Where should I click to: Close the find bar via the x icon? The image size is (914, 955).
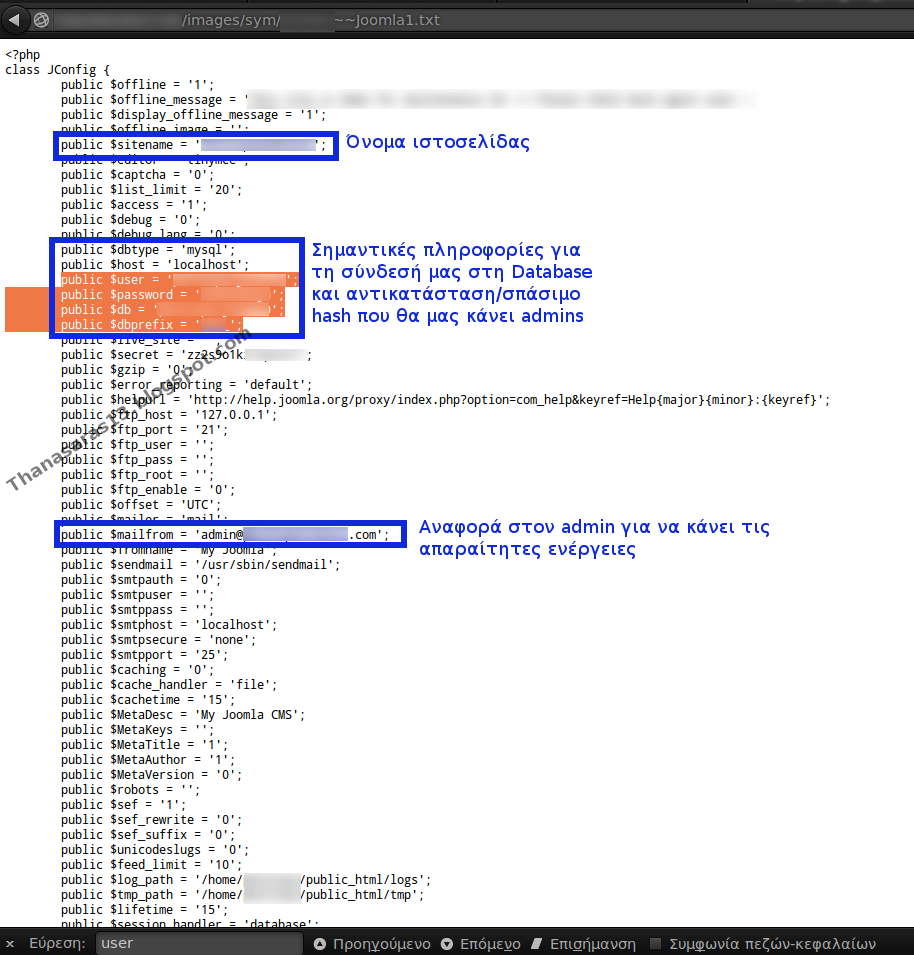coord(10,943)
